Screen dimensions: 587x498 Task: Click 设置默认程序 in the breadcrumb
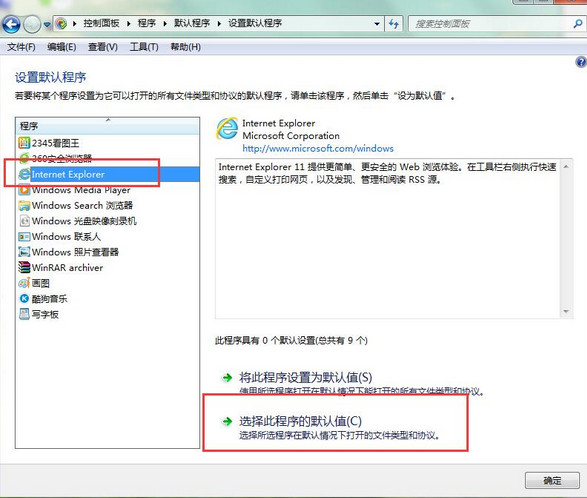tap(255, 23)
